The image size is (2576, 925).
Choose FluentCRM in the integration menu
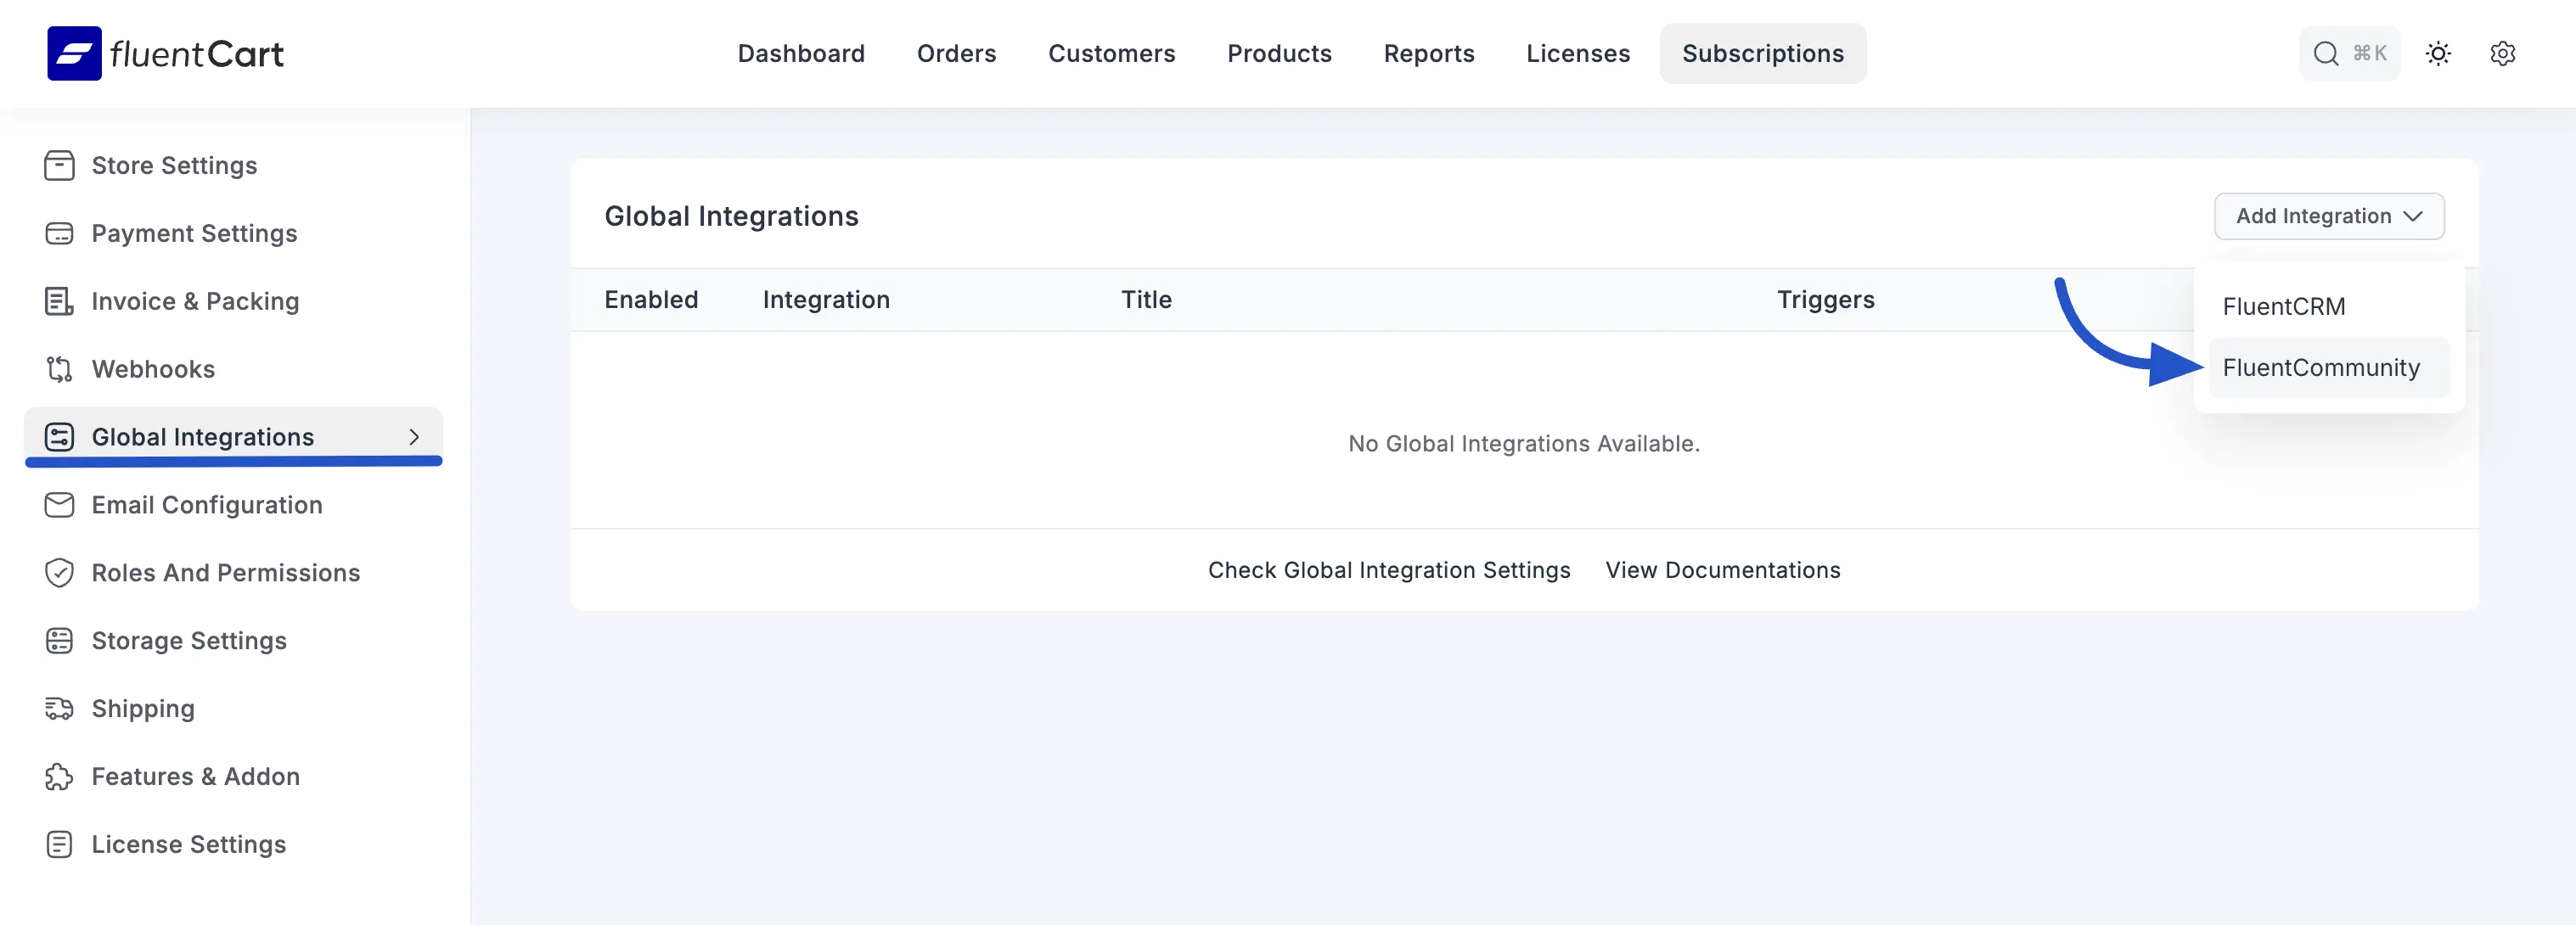pos(2283,307)
